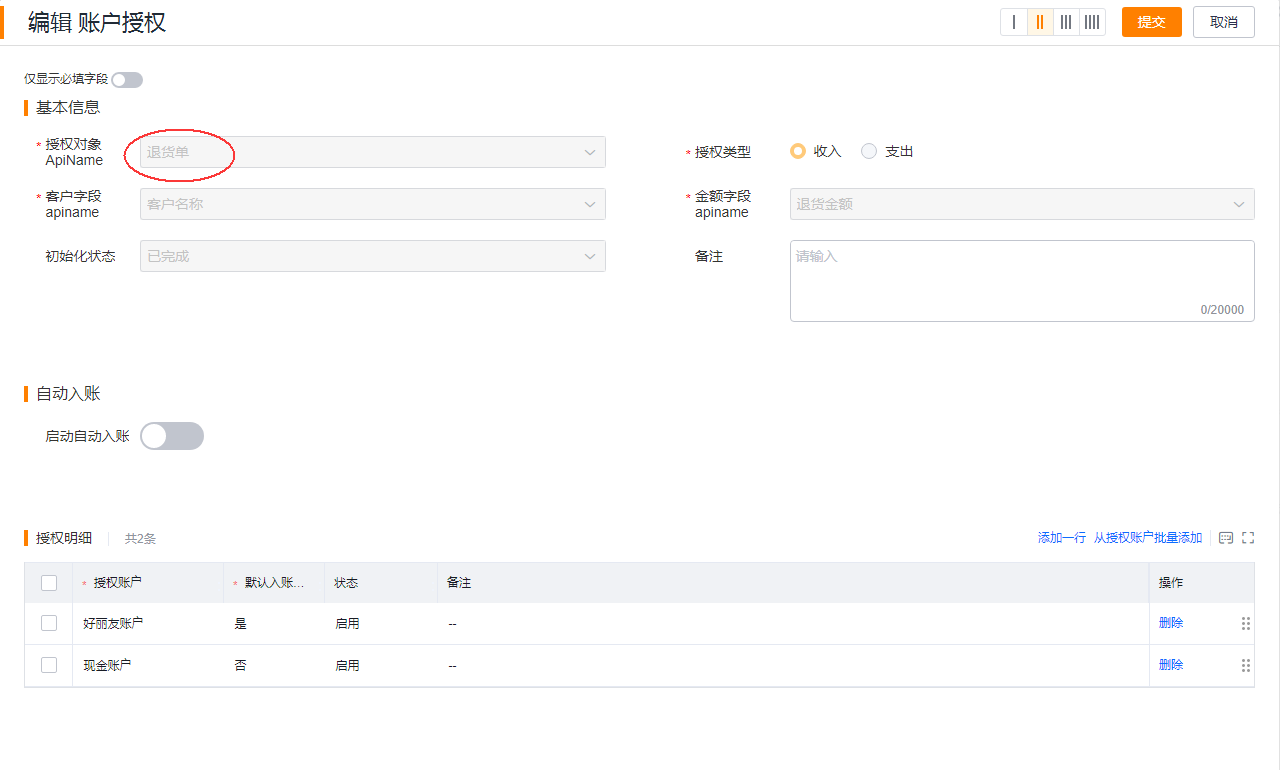Switch to three-column form layout
Image resolution: width=1280 pixels, height=770 pixels.
(x=1066, y=21)
